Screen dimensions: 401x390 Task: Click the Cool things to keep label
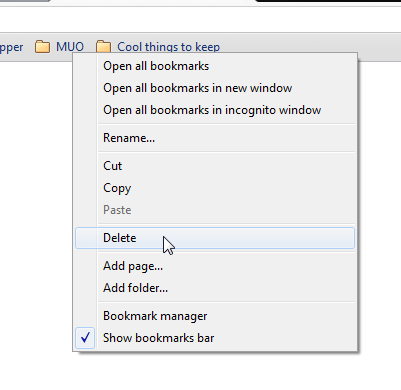(x=168, y=47)
